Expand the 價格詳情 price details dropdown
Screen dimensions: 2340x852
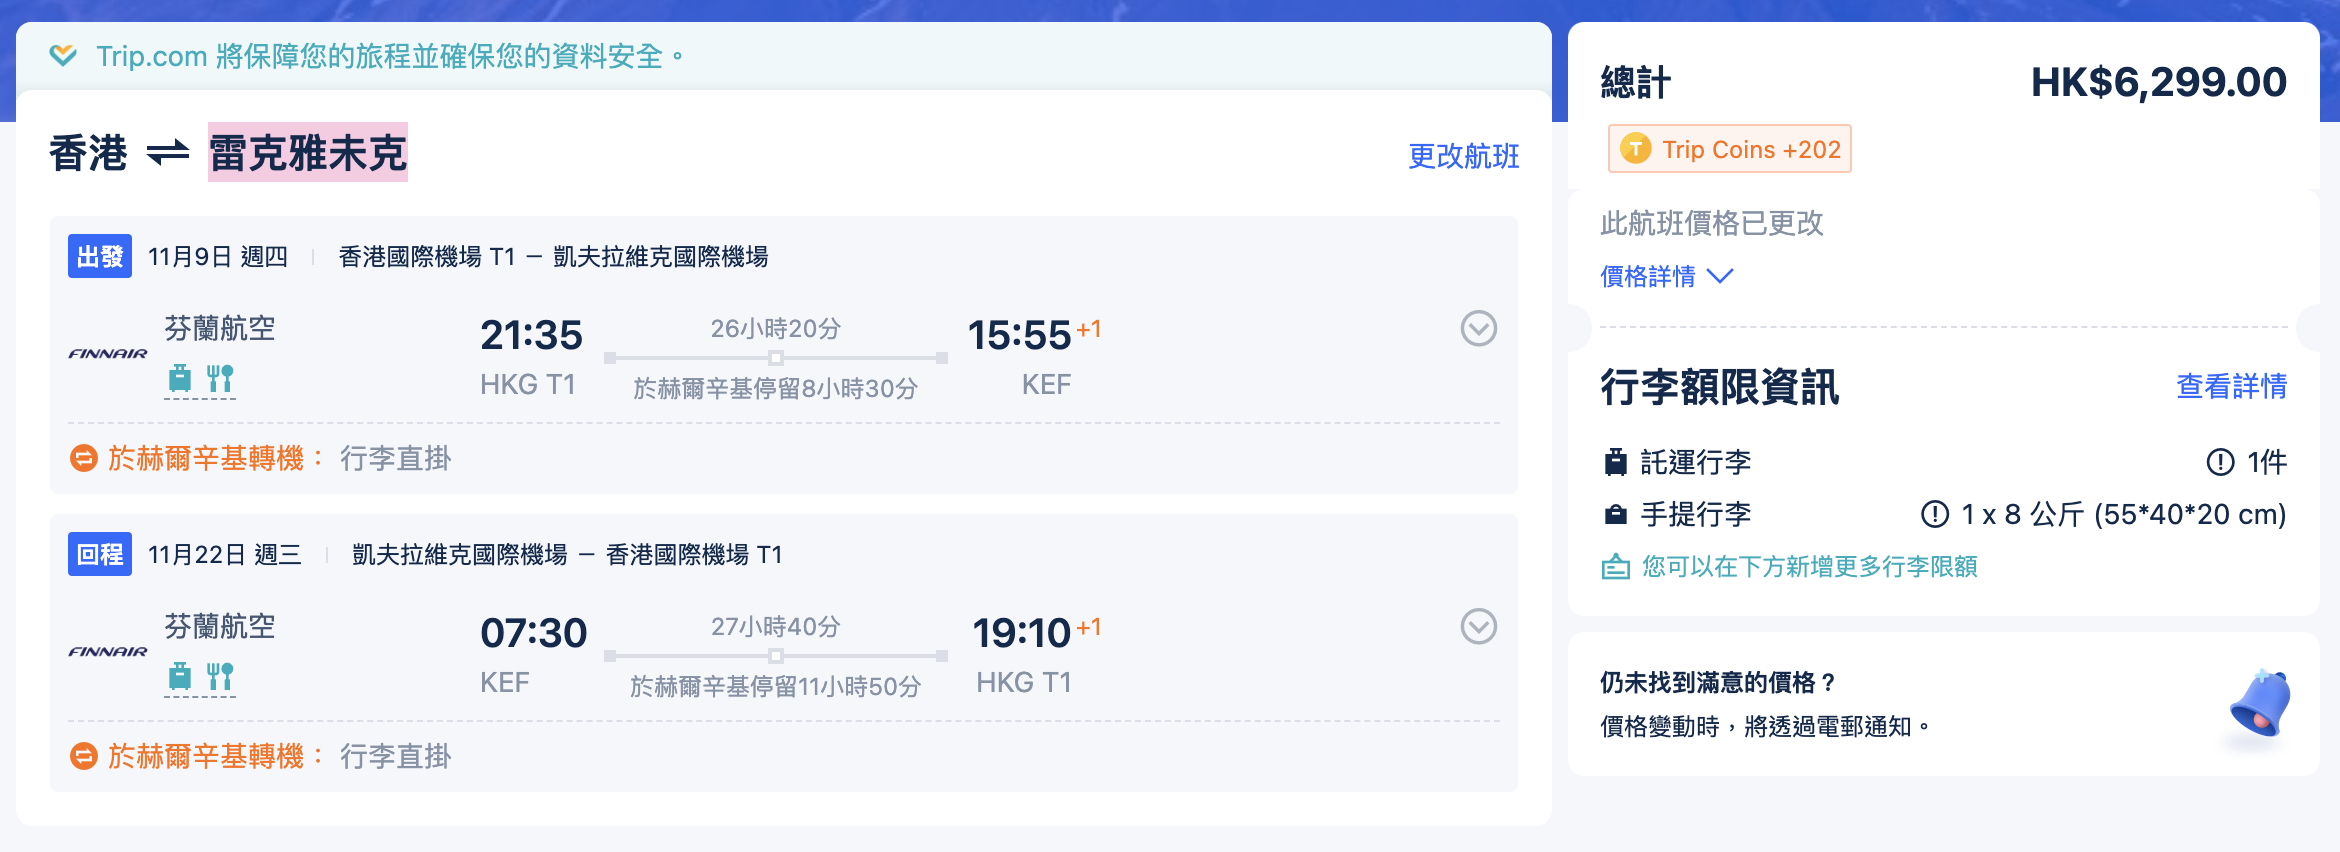(1666, 276)
